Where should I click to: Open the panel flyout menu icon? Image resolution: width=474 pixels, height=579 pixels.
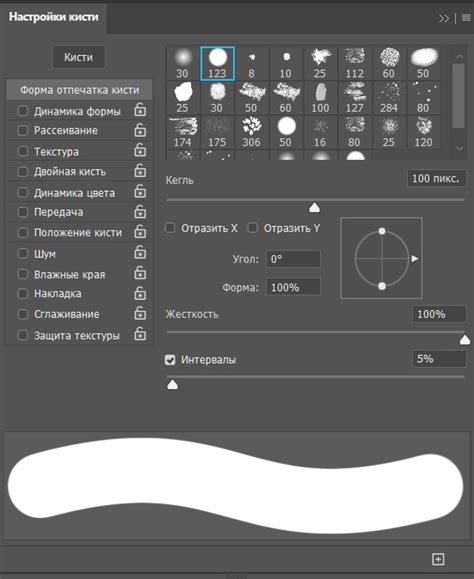pyautogui.click(x=466, y=18)
